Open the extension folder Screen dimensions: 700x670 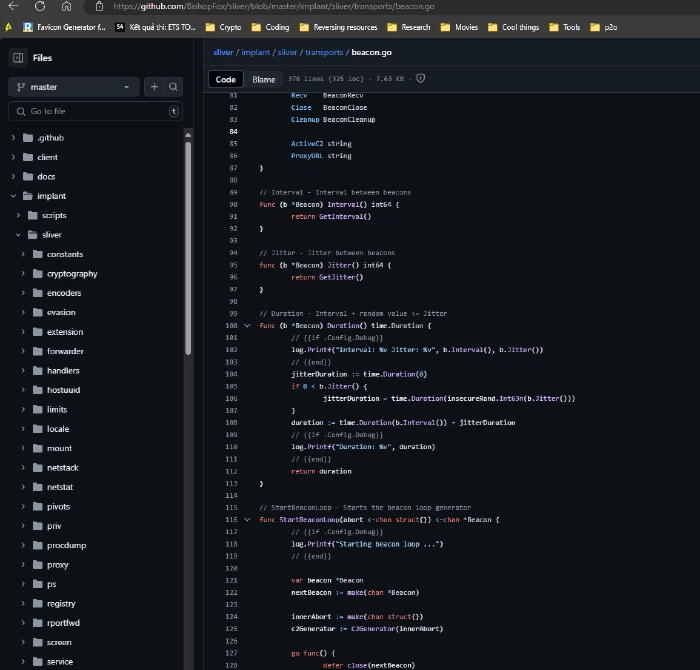tap(65, 332)
